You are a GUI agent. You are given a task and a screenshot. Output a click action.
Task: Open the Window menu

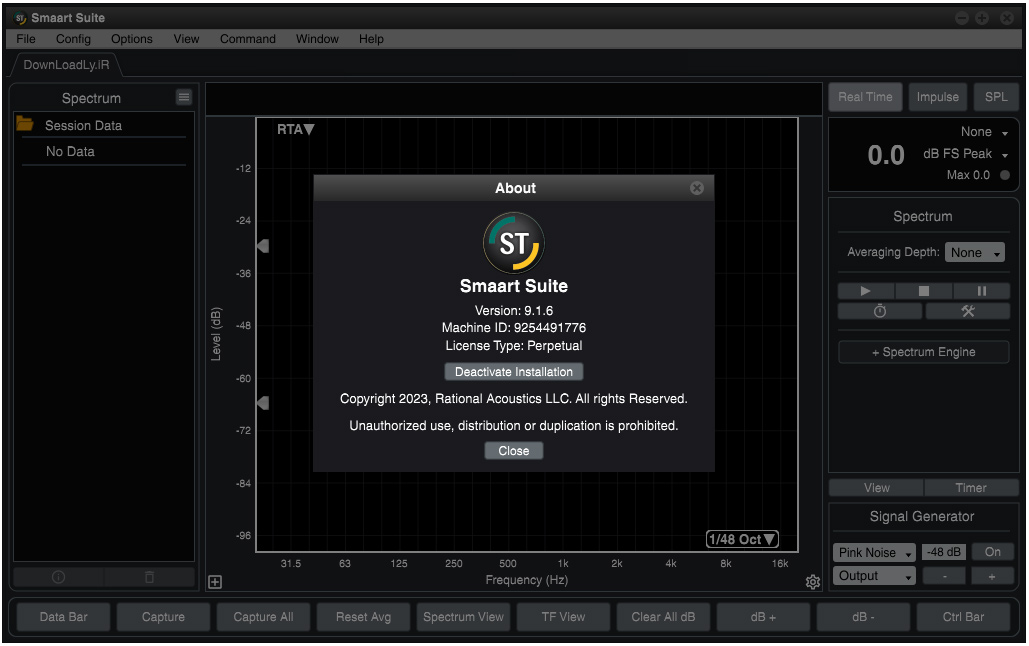tap(317, 39)
